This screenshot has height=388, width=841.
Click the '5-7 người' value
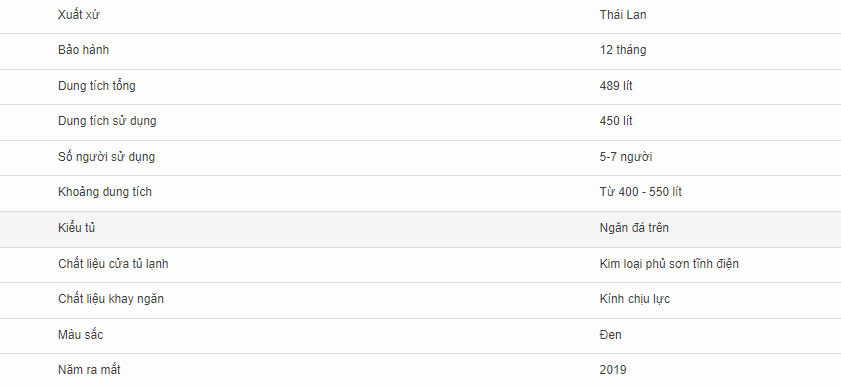pyautogui.click(x=626, y=157)
